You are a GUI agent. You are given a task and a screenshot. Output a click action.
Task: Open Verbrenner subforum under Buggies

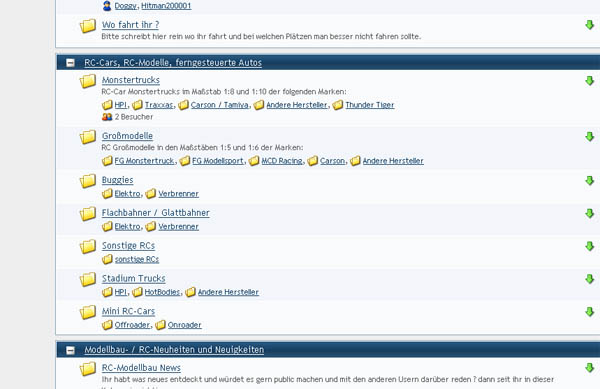tap(179, 194)
